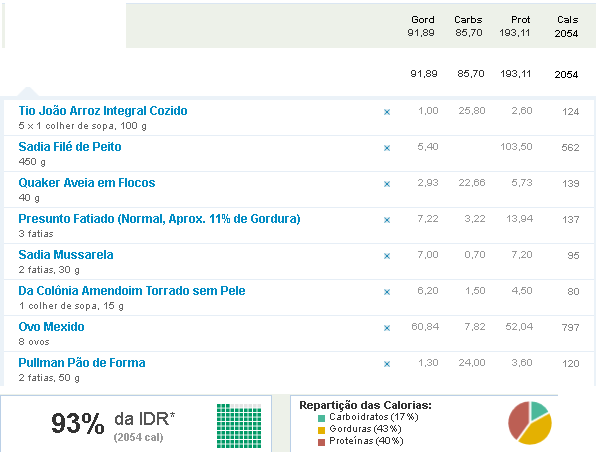
Task: Click the 93% da IDR value
Action: (x=78, y=423)
